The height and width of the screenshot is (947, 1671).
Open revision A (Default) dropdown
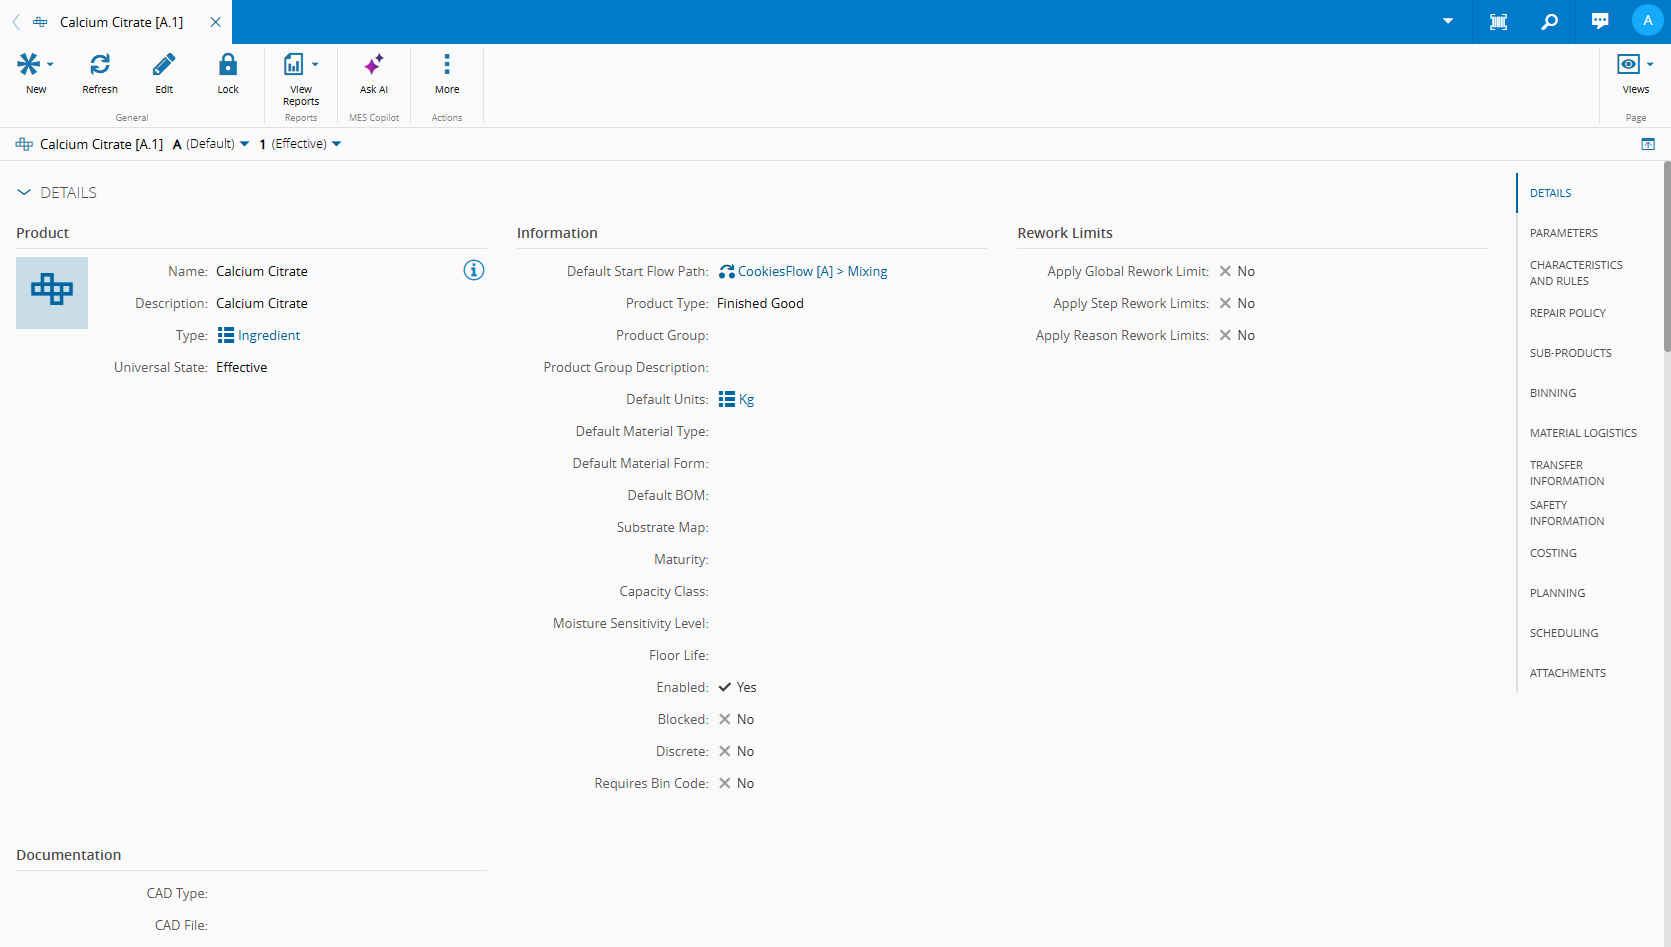click(x=244, y=144)
